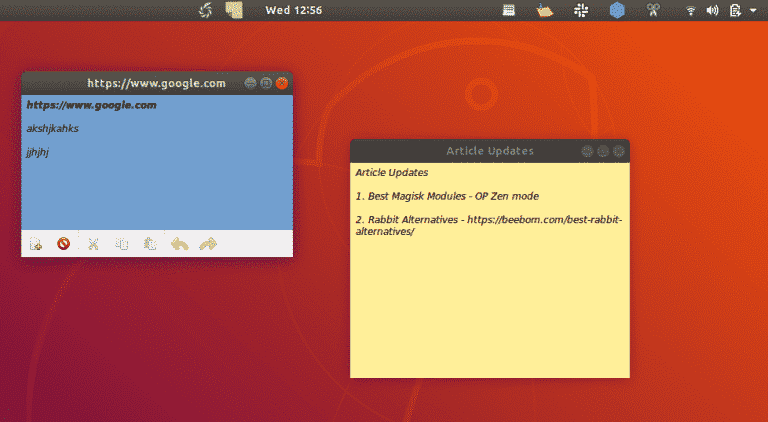Click bold https://www.google.com text in blue note
768x422 pixels.
pyautogui.click(x=92, y=105)
